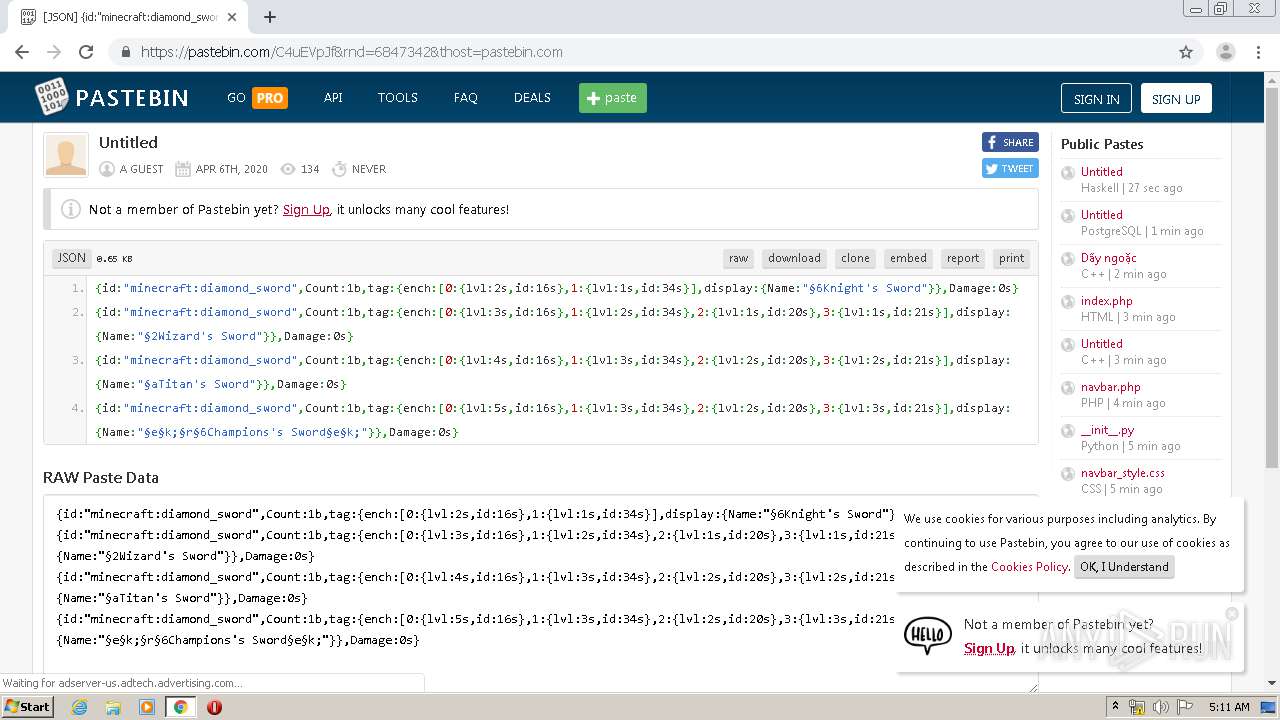This screenshot has height=720, width=1280.
Task: Open the Dãy ngoặc public paste
Action: coord(1108,258)
